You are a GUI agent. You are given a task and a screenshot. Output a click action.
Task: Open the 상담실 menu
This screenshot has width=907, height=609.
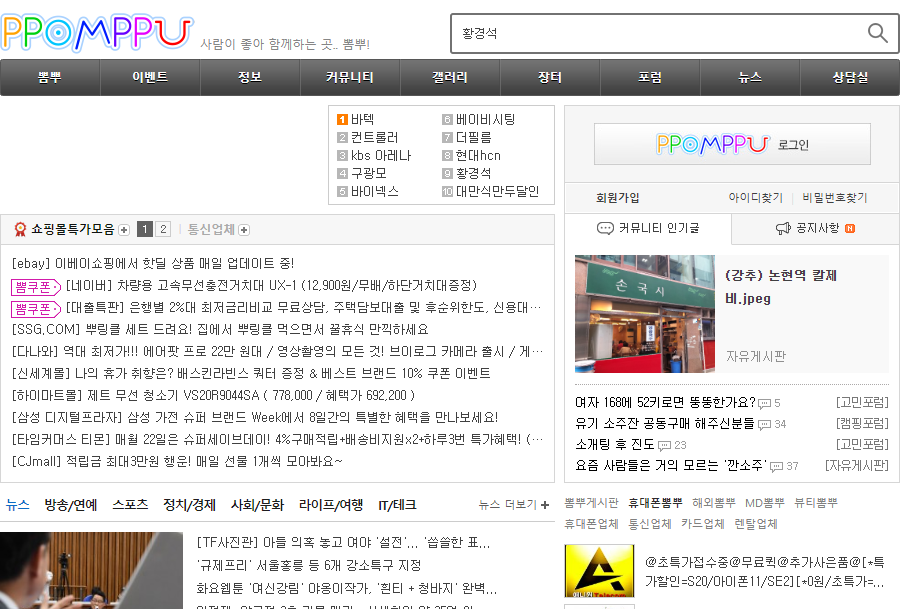[850, 77]
